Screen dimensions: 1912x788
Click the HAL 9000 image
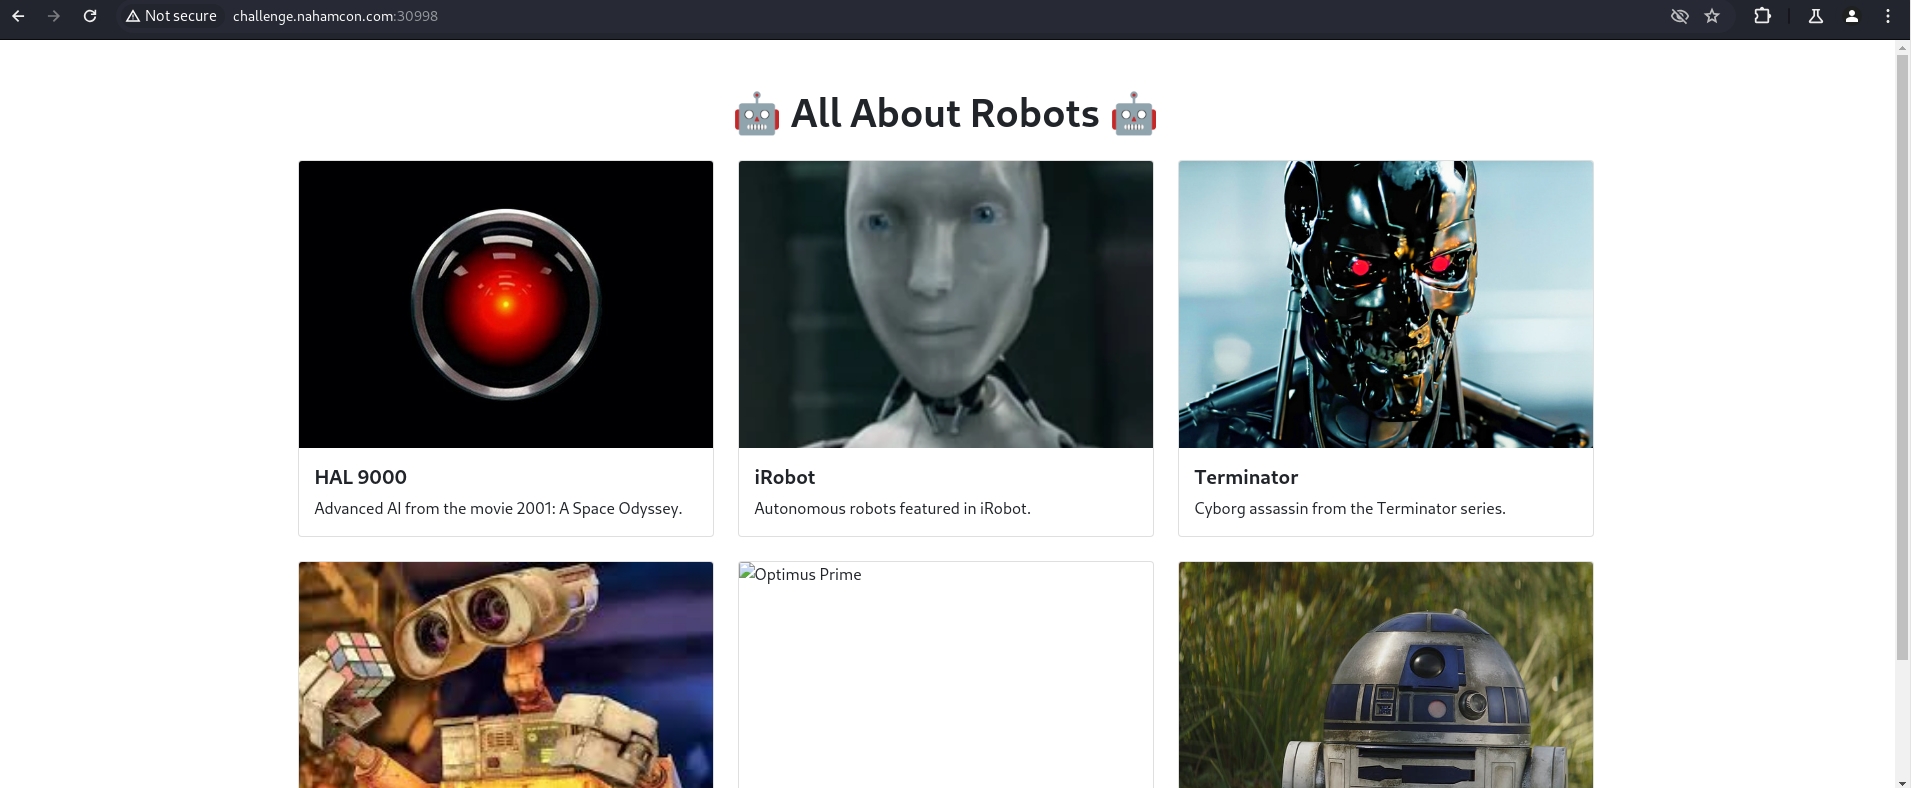pyautogui.click(x=506, y=304)
